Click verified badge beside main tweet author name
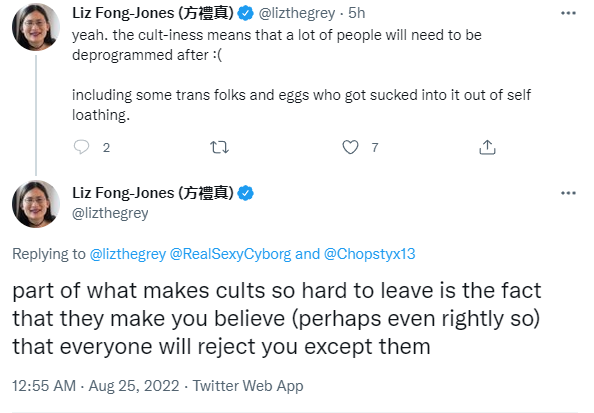The width and height of the screenshot is (594, 413). tap(245, 193)
